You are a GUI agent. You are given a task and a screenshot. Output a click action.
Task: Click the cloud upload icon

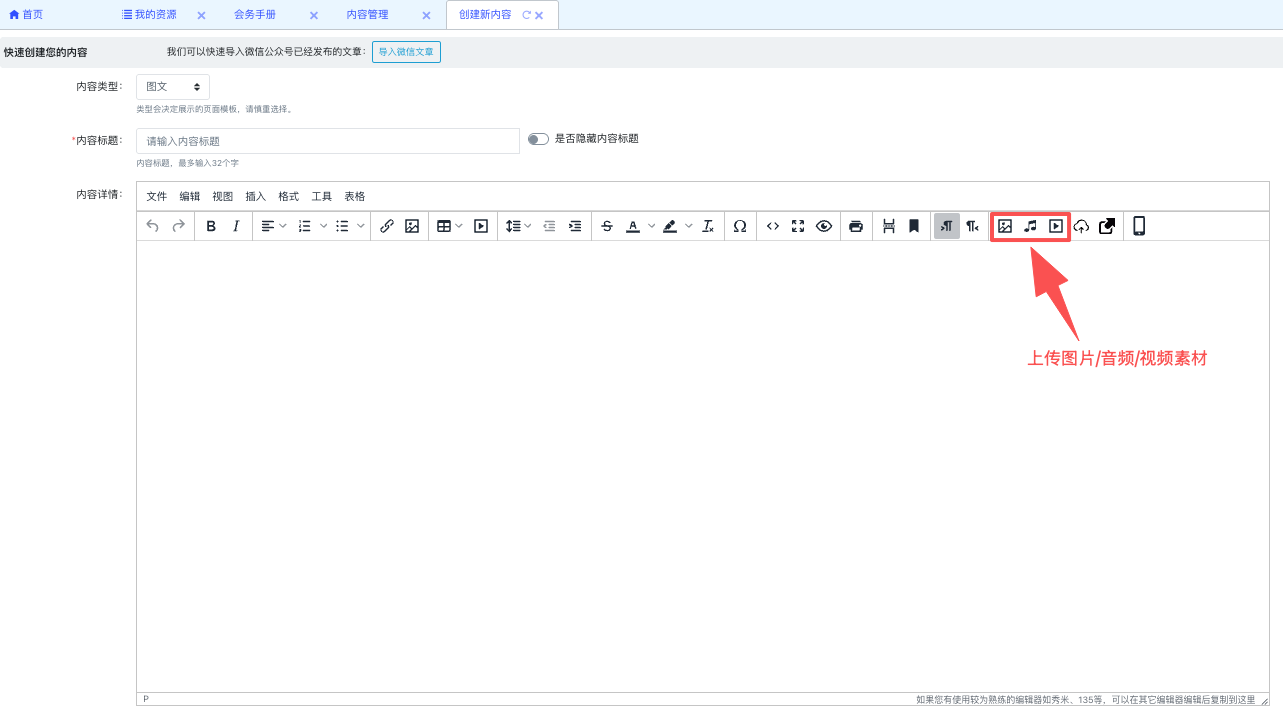(1081, 226)
